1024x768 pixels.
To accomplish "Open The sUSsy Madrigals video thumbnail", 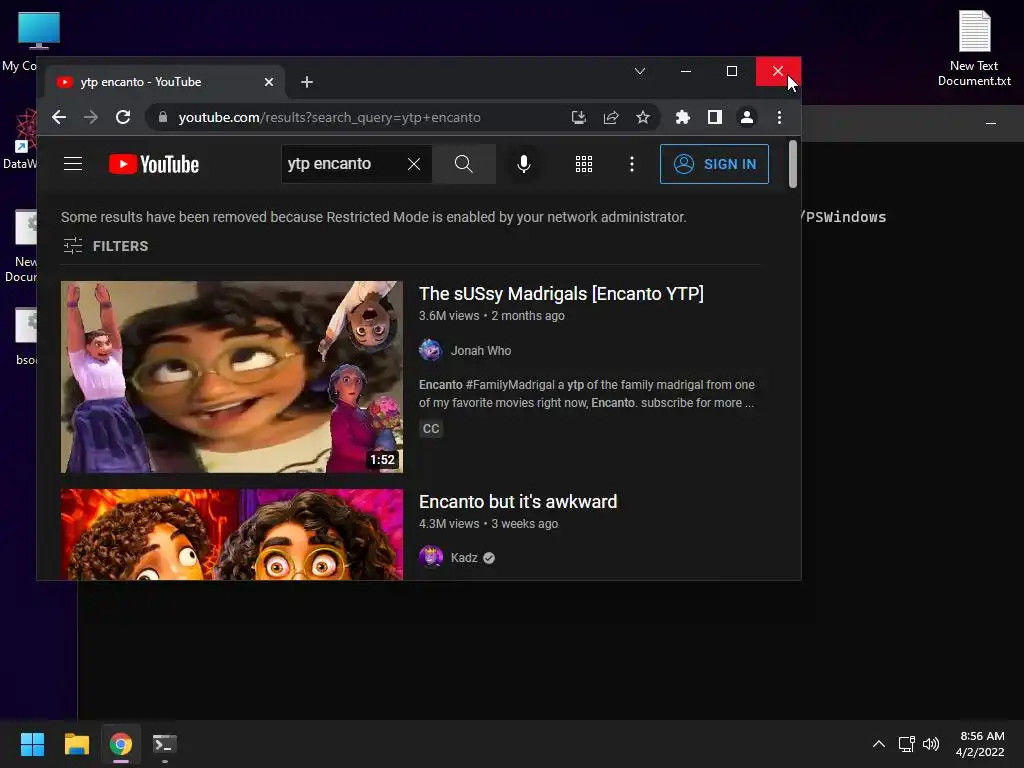I will click(x=232, y=377).
